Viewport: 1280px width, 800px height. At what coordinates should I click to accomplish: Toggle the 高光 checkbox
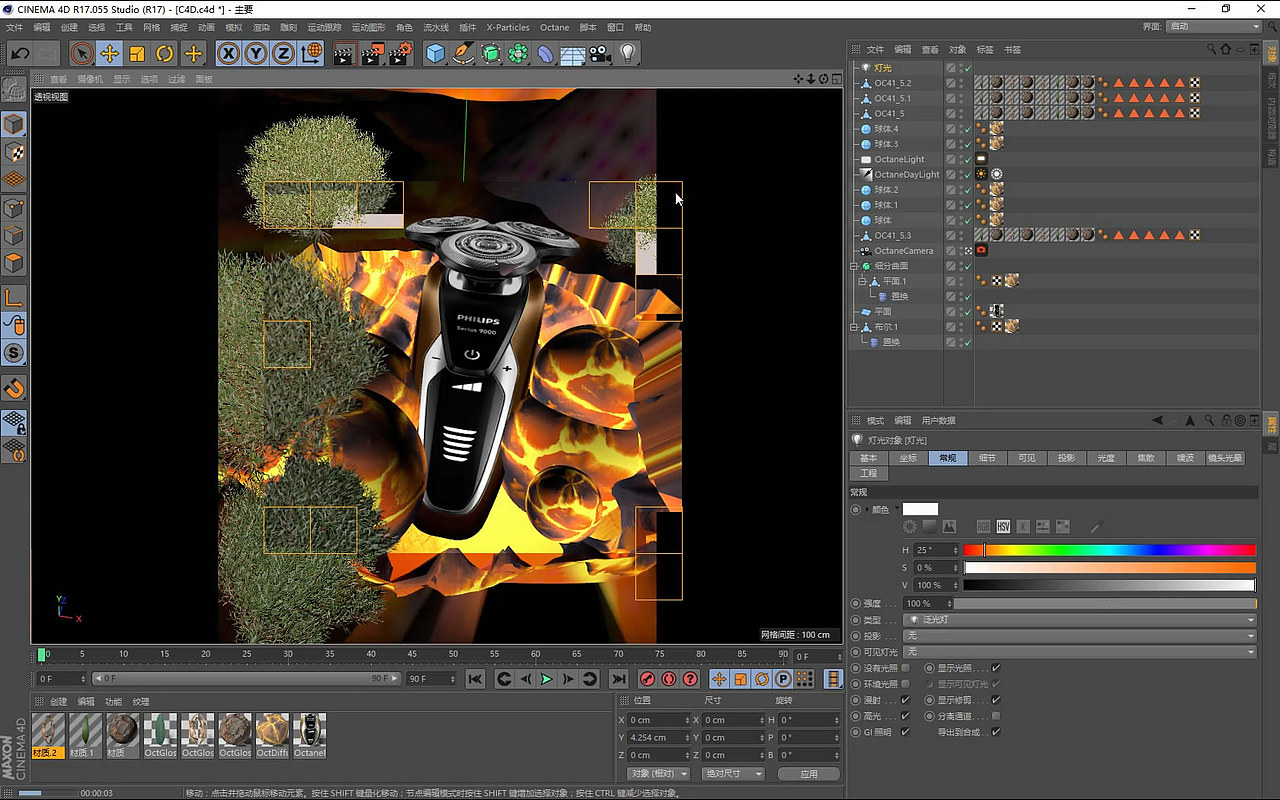[906, 716]
